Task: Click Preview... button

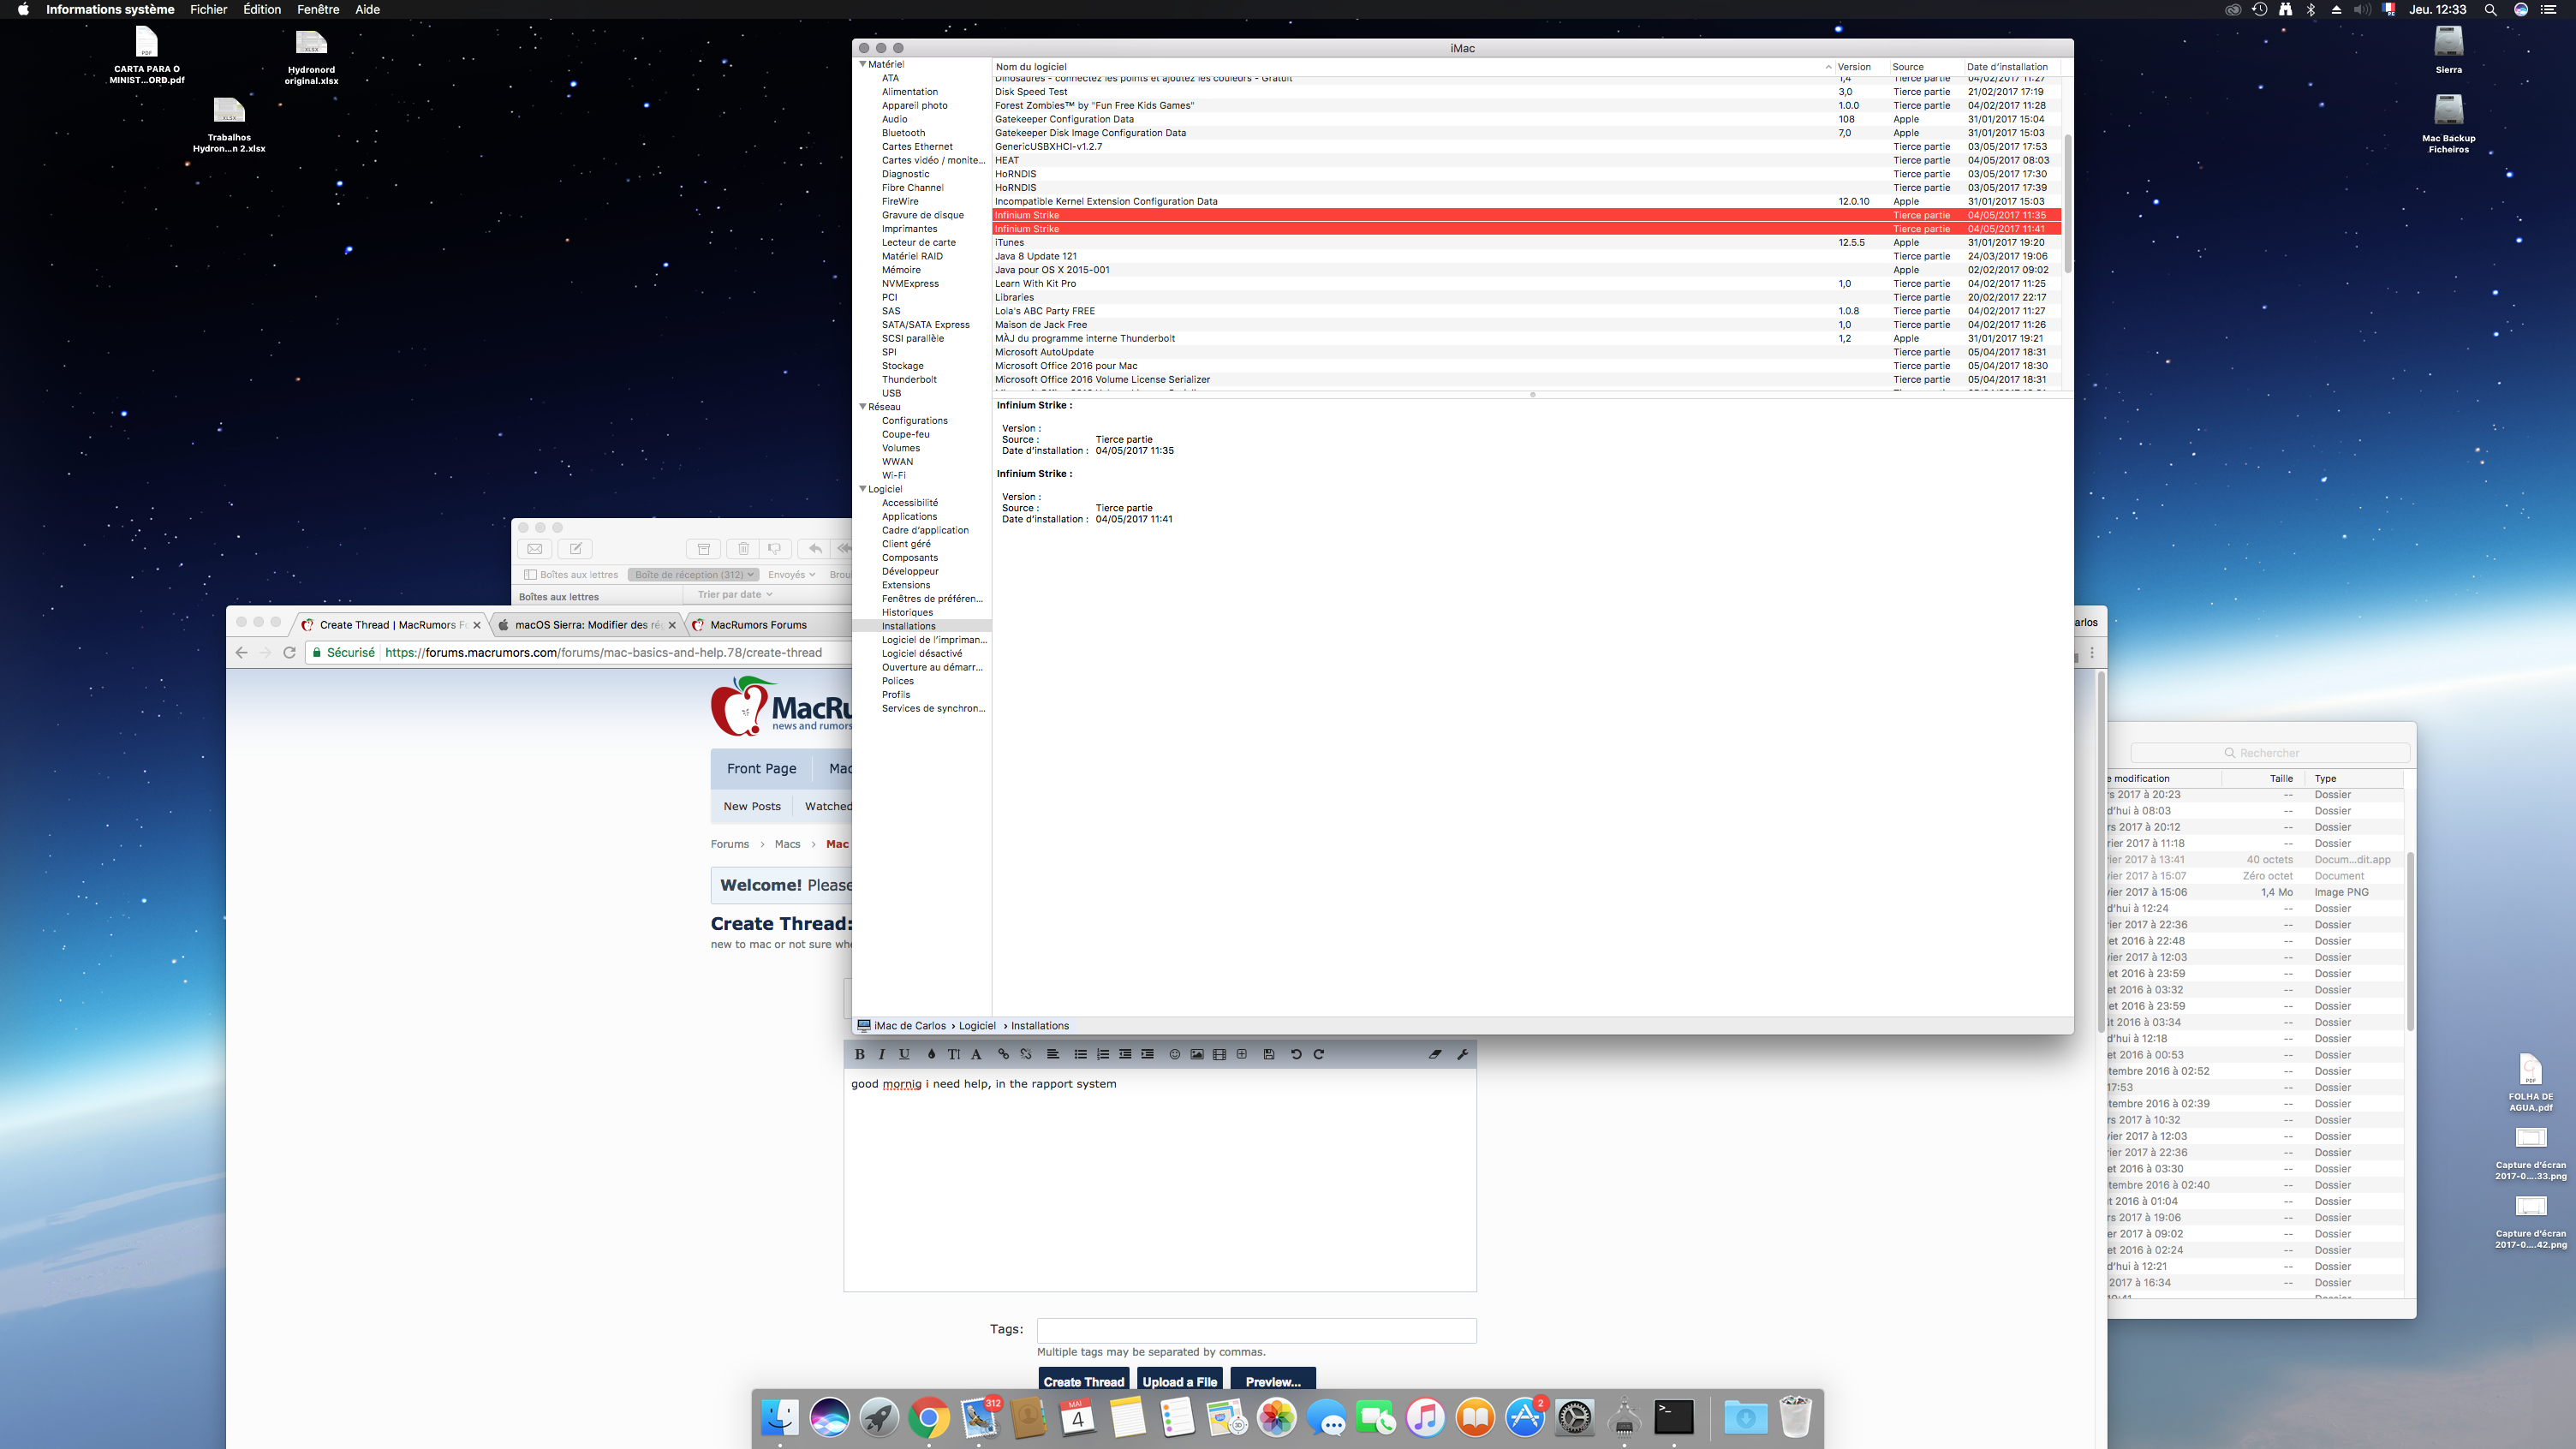Action: [x=1272, y=1381]
